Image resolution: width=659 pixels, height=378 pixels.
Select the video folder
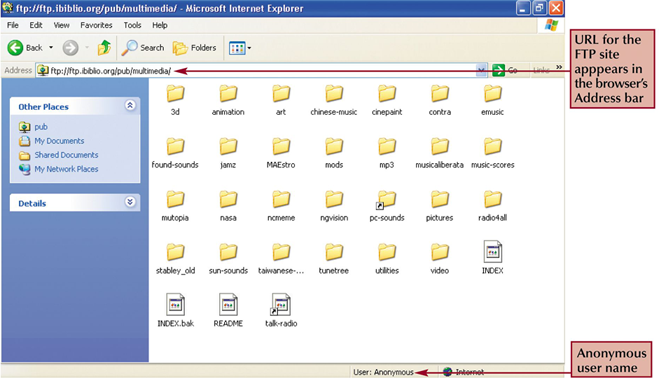pos(440,259)
